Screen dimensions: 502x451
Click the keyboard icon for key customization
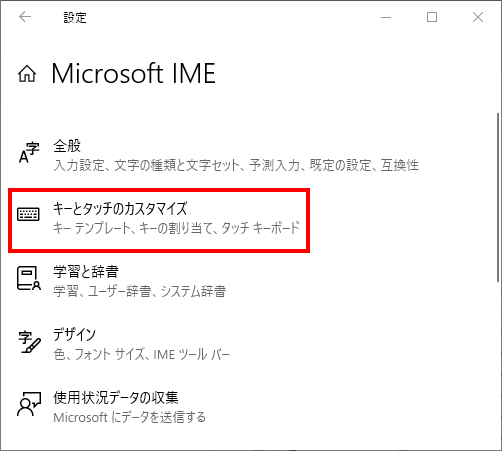28,214
